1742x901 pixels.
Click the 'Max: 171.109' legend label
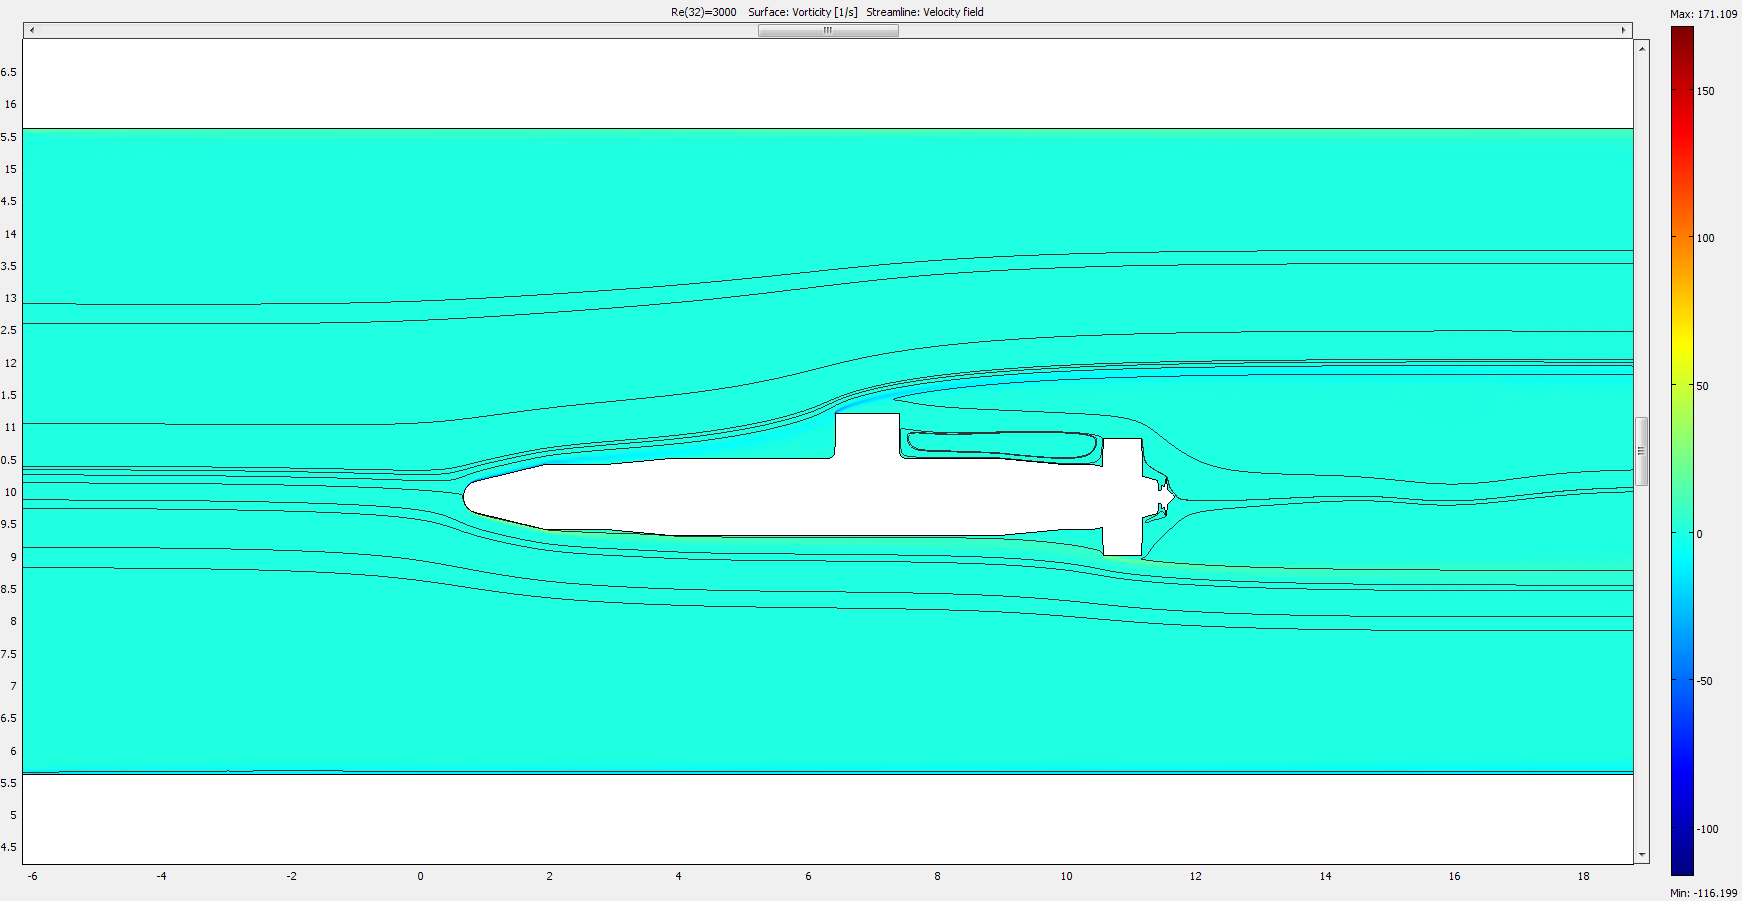coord(1704,14)
